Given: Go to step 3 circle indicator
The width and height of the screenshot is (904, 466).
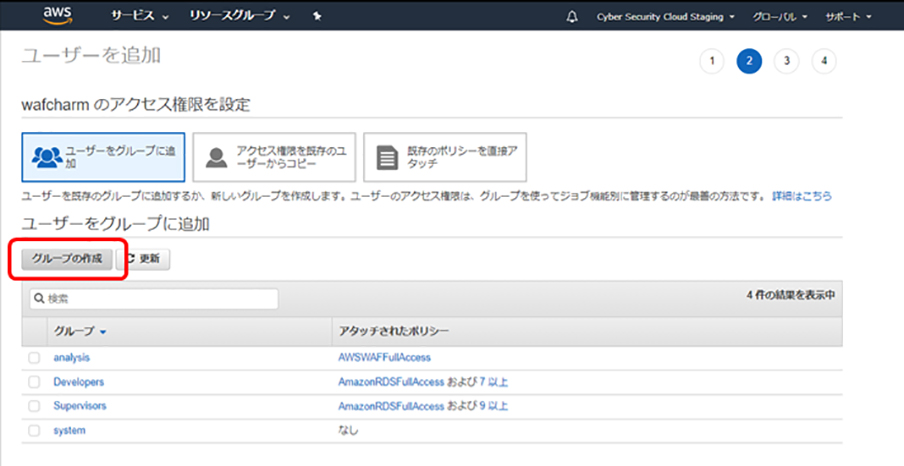Looking at the screenshot, I should [x=786, y=61].
